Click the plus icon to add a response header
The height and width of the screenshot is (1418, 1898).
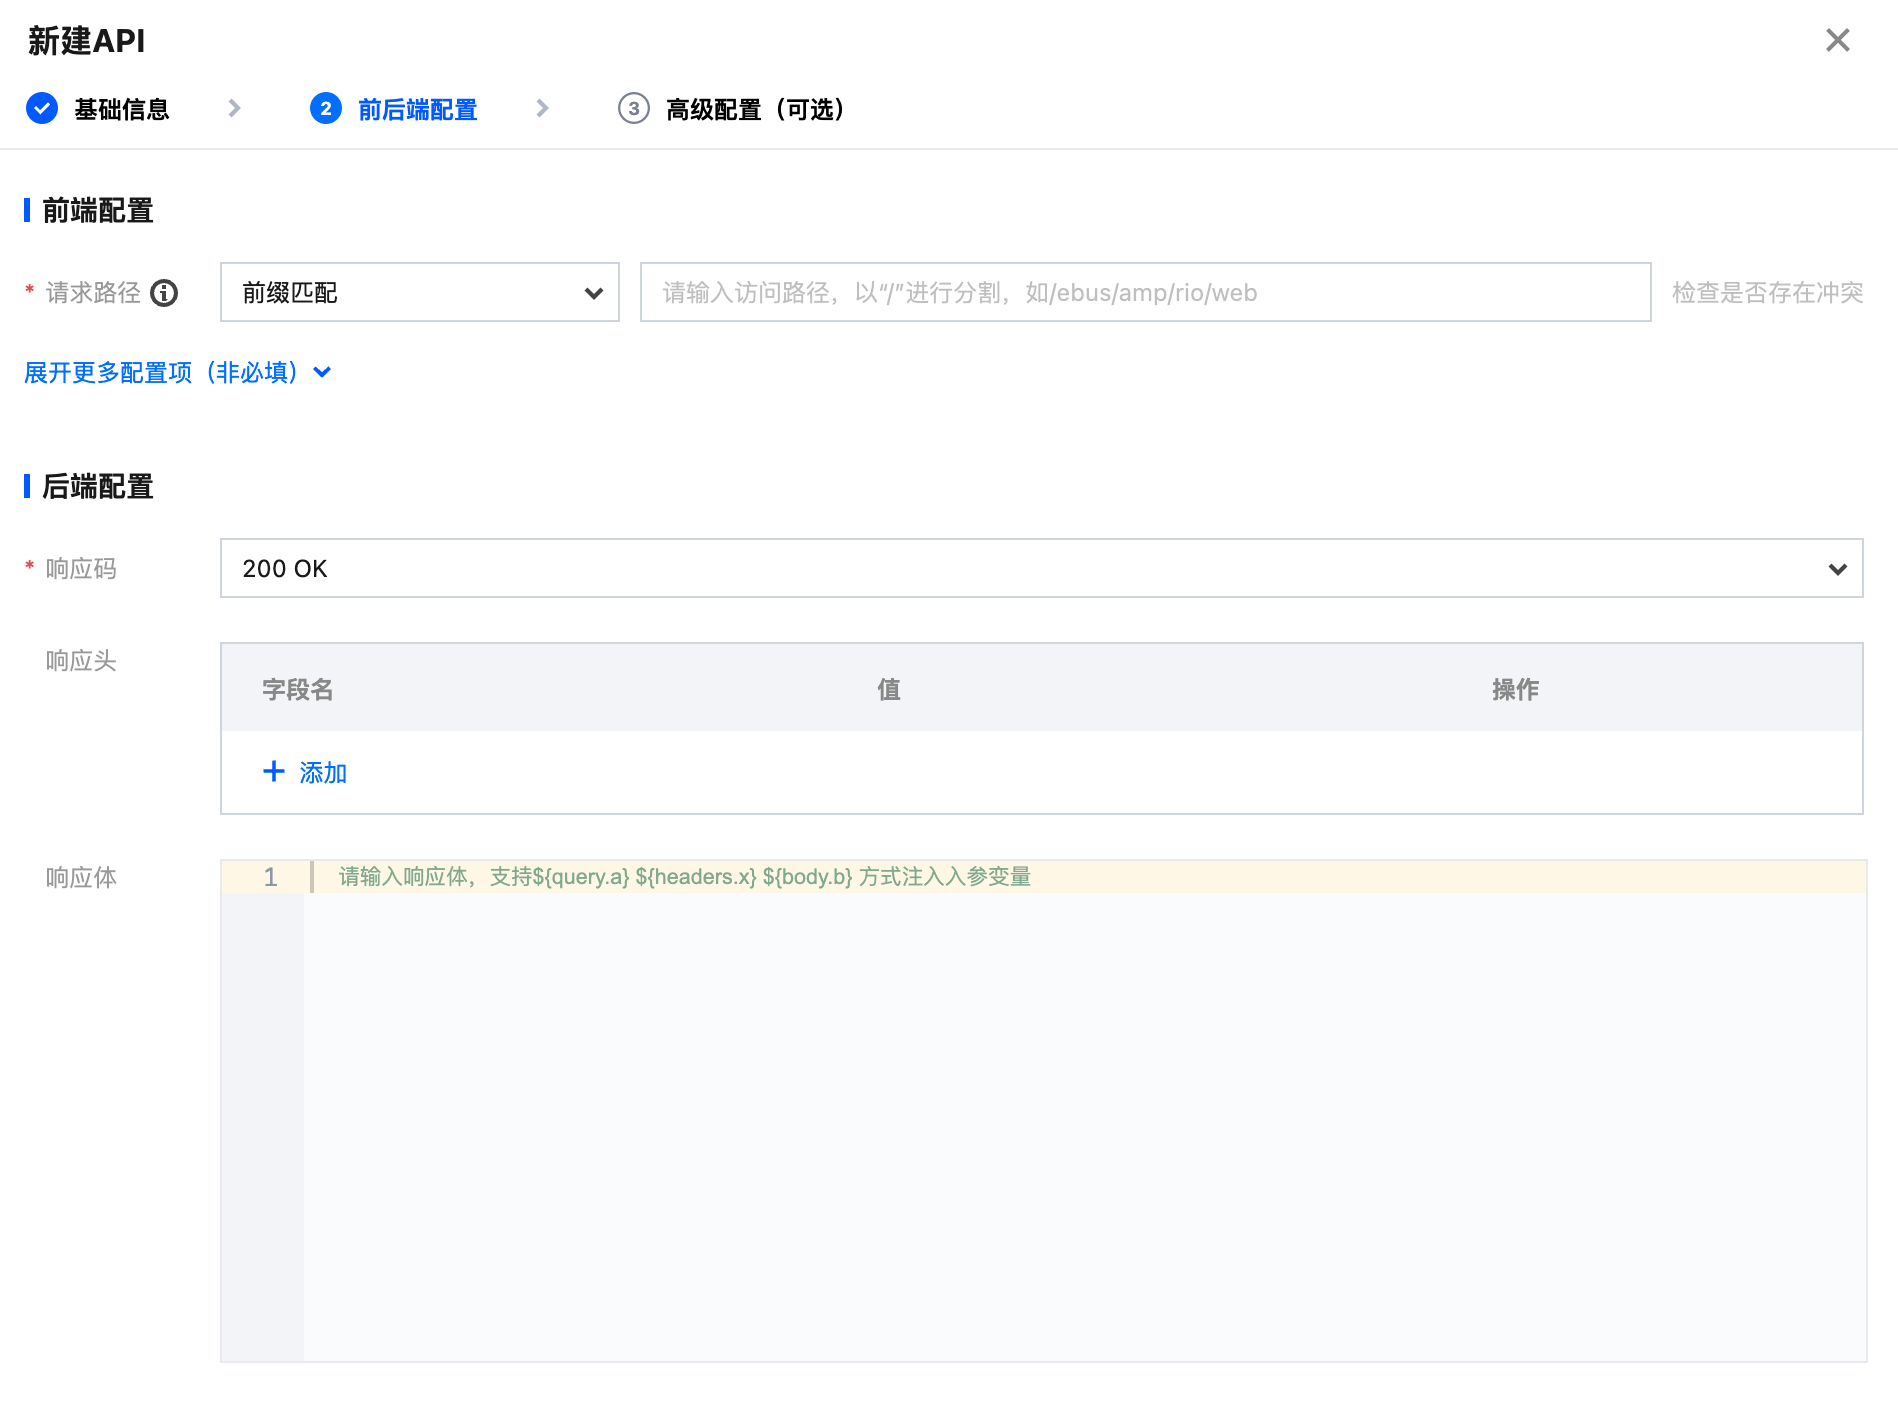pos(273,771)
